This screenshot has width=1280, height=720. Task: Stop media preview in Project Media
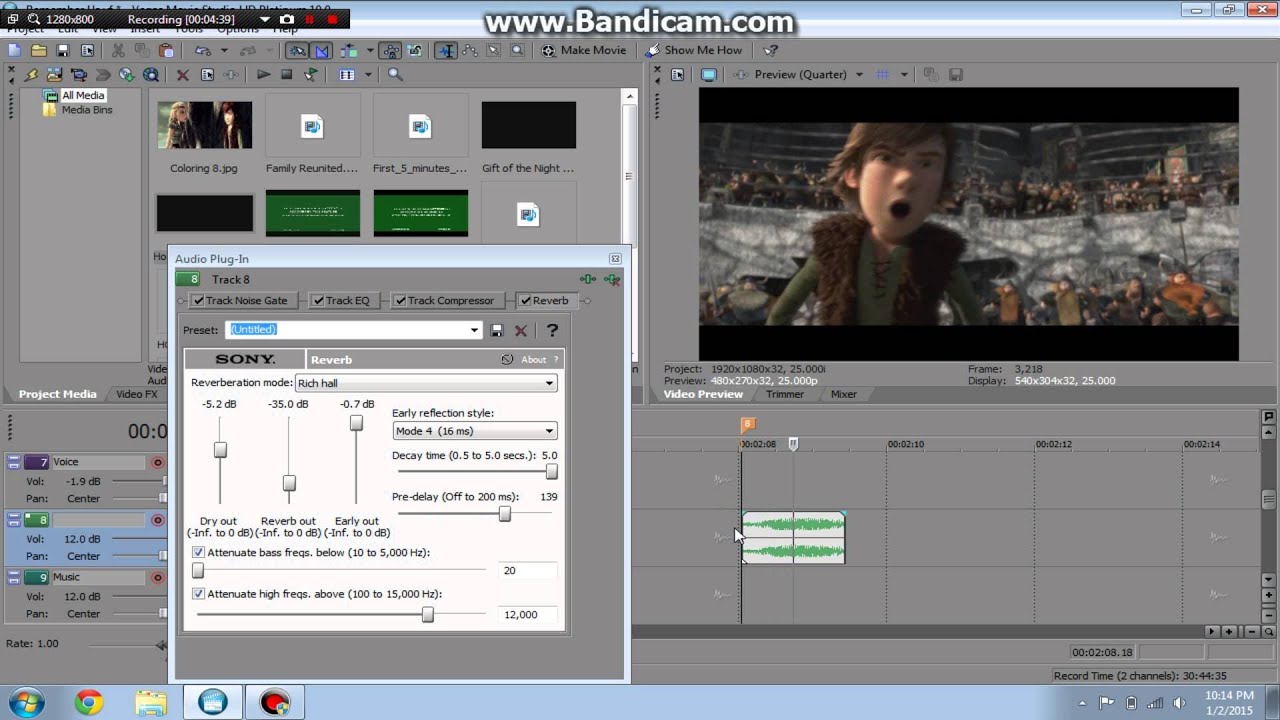(x=287, y=75)
